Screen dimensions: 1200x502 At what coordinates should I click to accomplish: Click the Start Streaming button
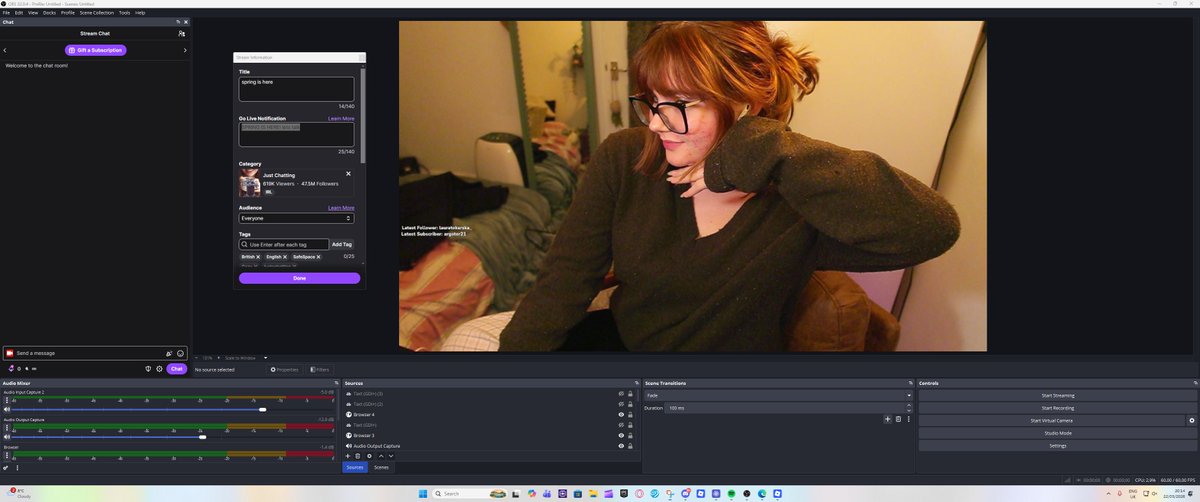point(1058,395)
